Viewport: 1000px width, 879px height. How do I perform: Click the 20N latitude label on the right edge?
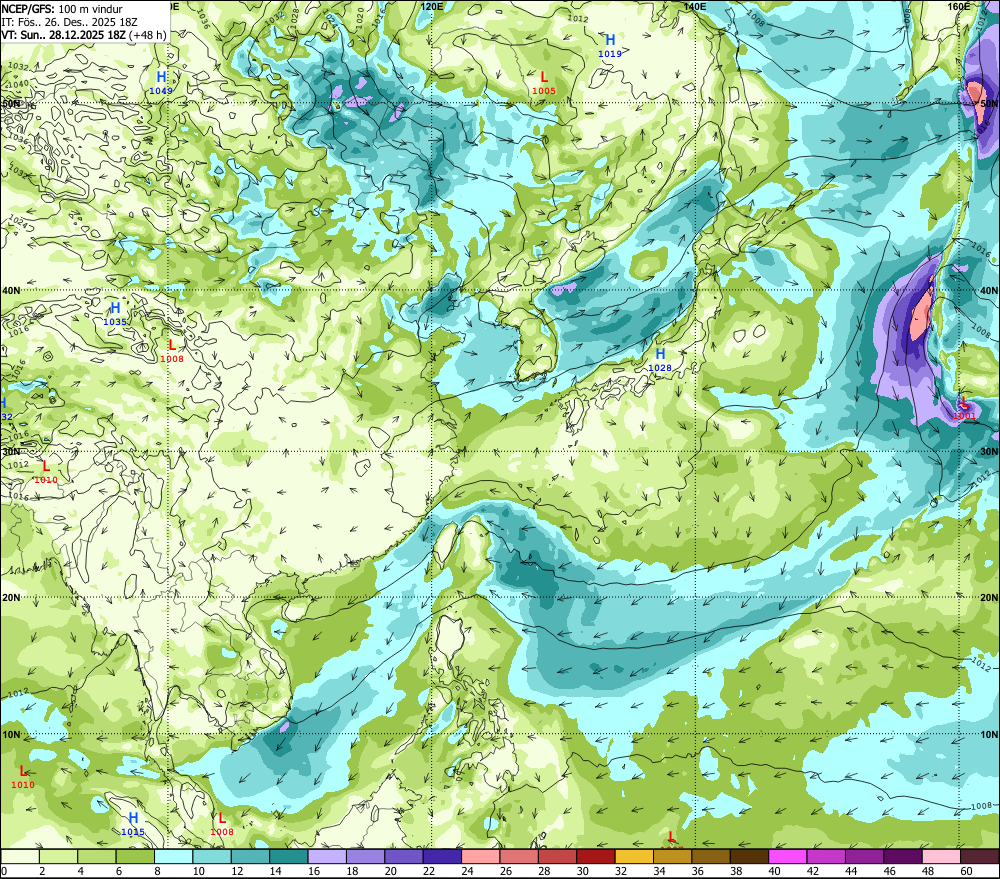pyautogui.click(x=989, y=598)
